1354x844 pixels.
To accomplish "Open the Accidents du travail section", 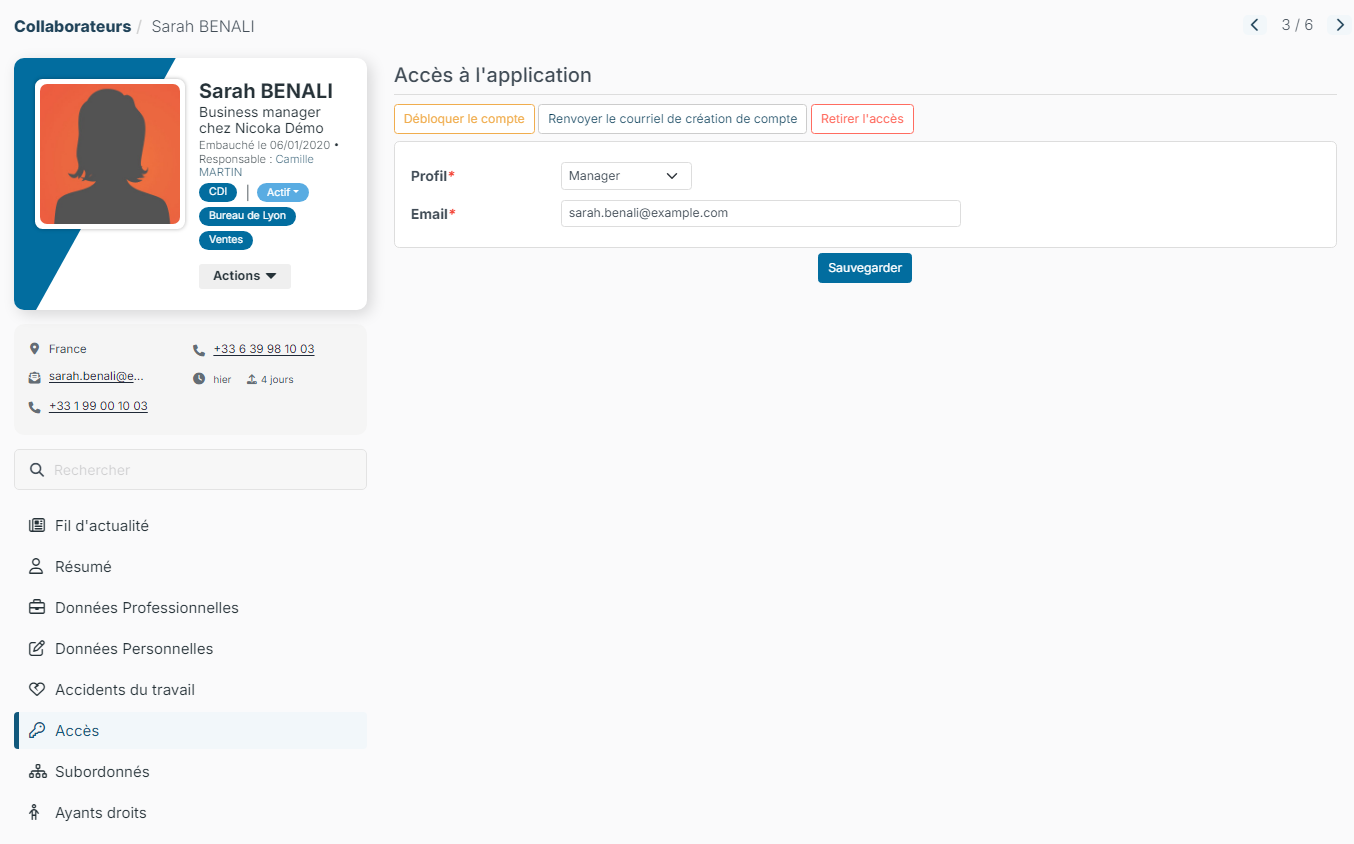I will click(190, 690).
